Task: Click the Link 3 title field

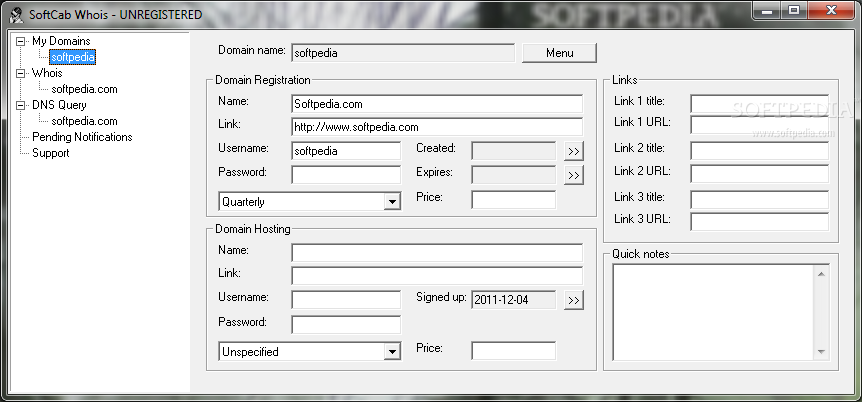Action: coord(759,200)
